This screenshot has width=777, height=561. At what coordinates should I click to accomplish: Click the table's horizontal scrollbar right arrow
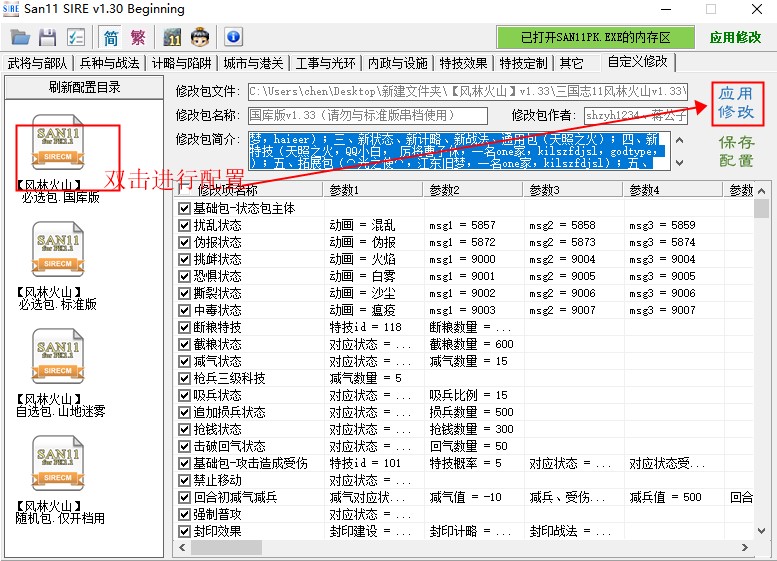click(x=745, y=548)
